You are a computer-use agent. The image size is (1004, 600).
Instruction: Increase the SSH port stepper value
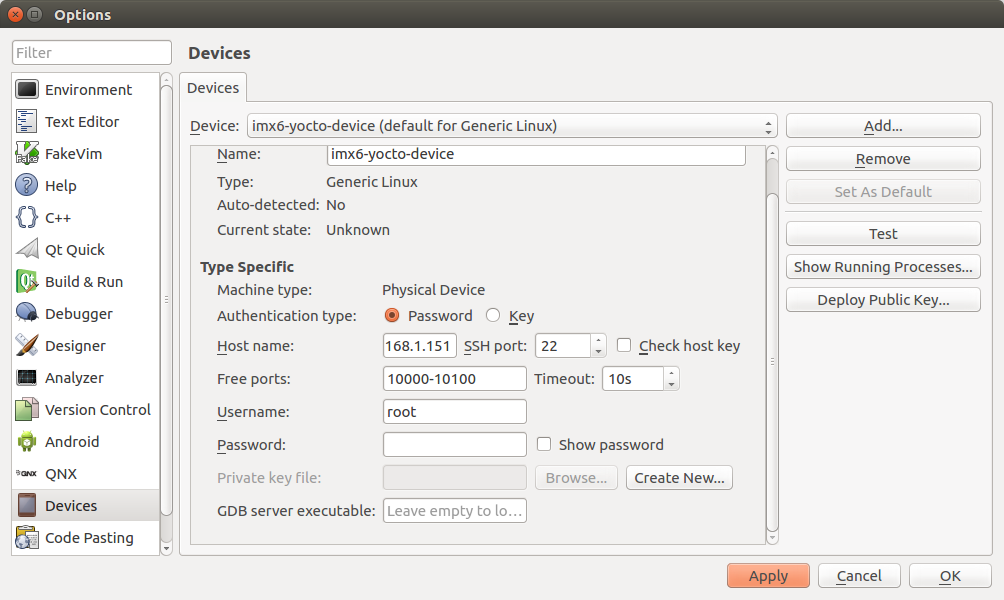click(599, 341)
